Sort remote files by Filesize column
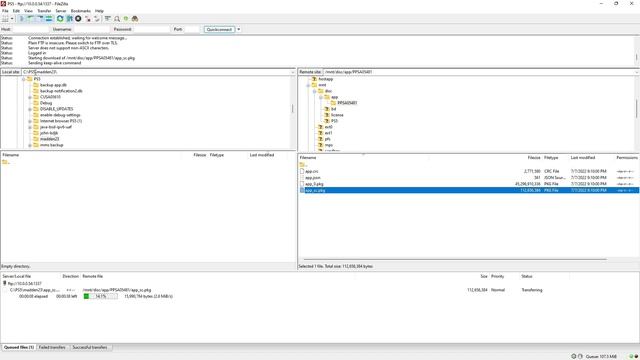 [533, 158]
